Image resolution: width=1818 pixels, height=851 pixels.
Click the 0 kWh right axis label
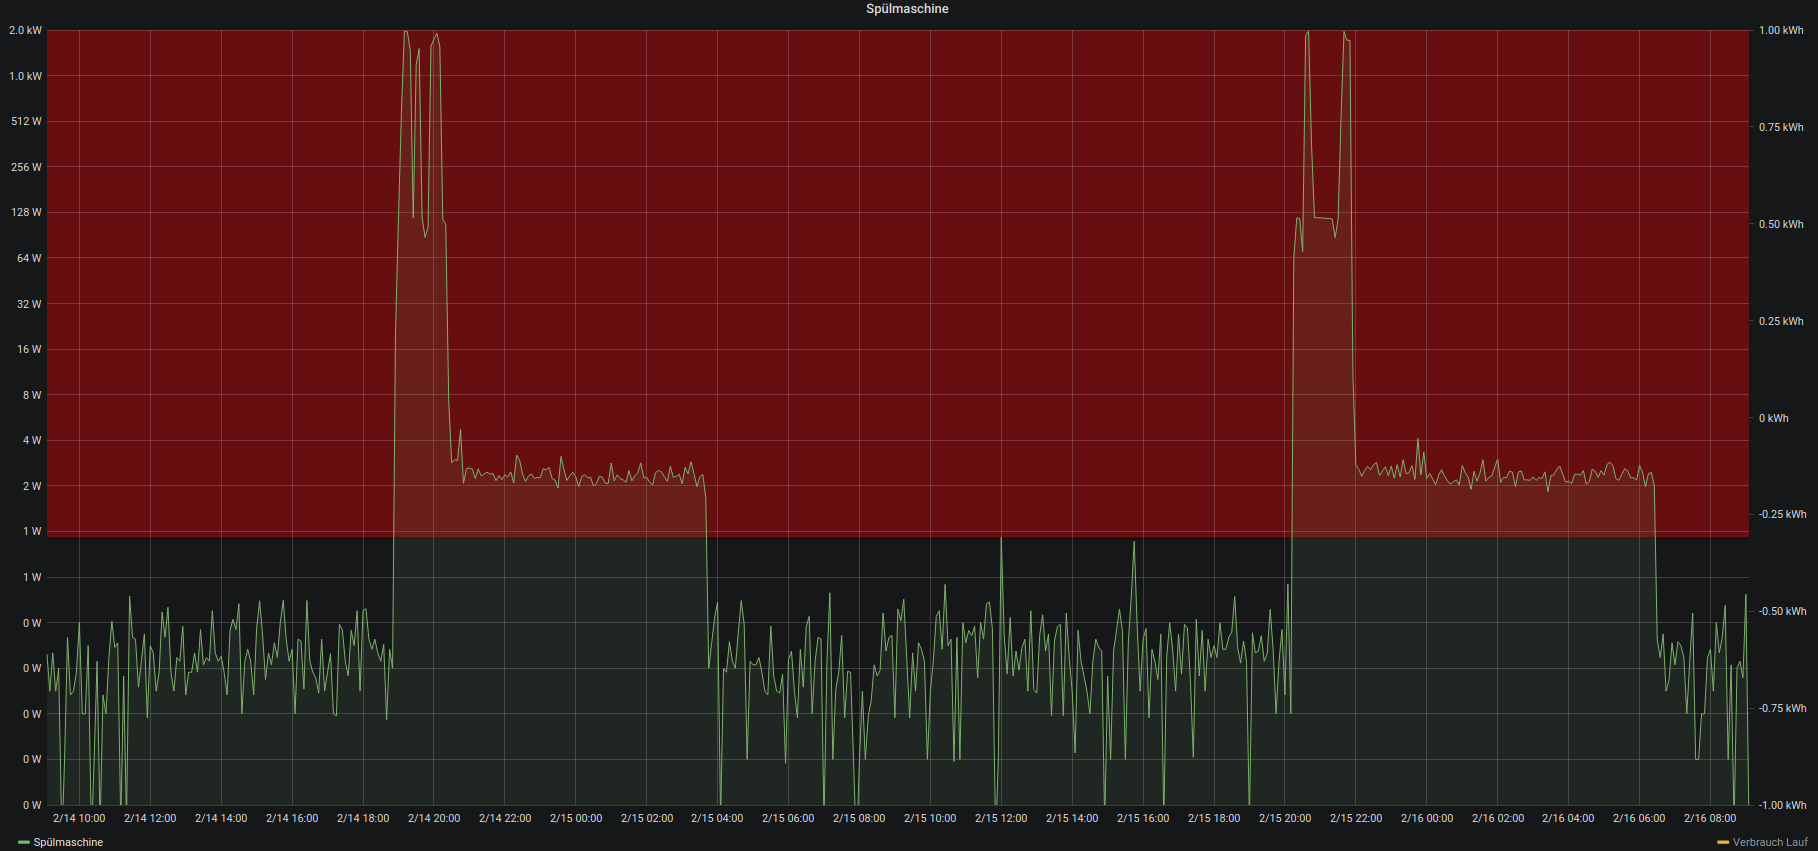click(1774, 418)
